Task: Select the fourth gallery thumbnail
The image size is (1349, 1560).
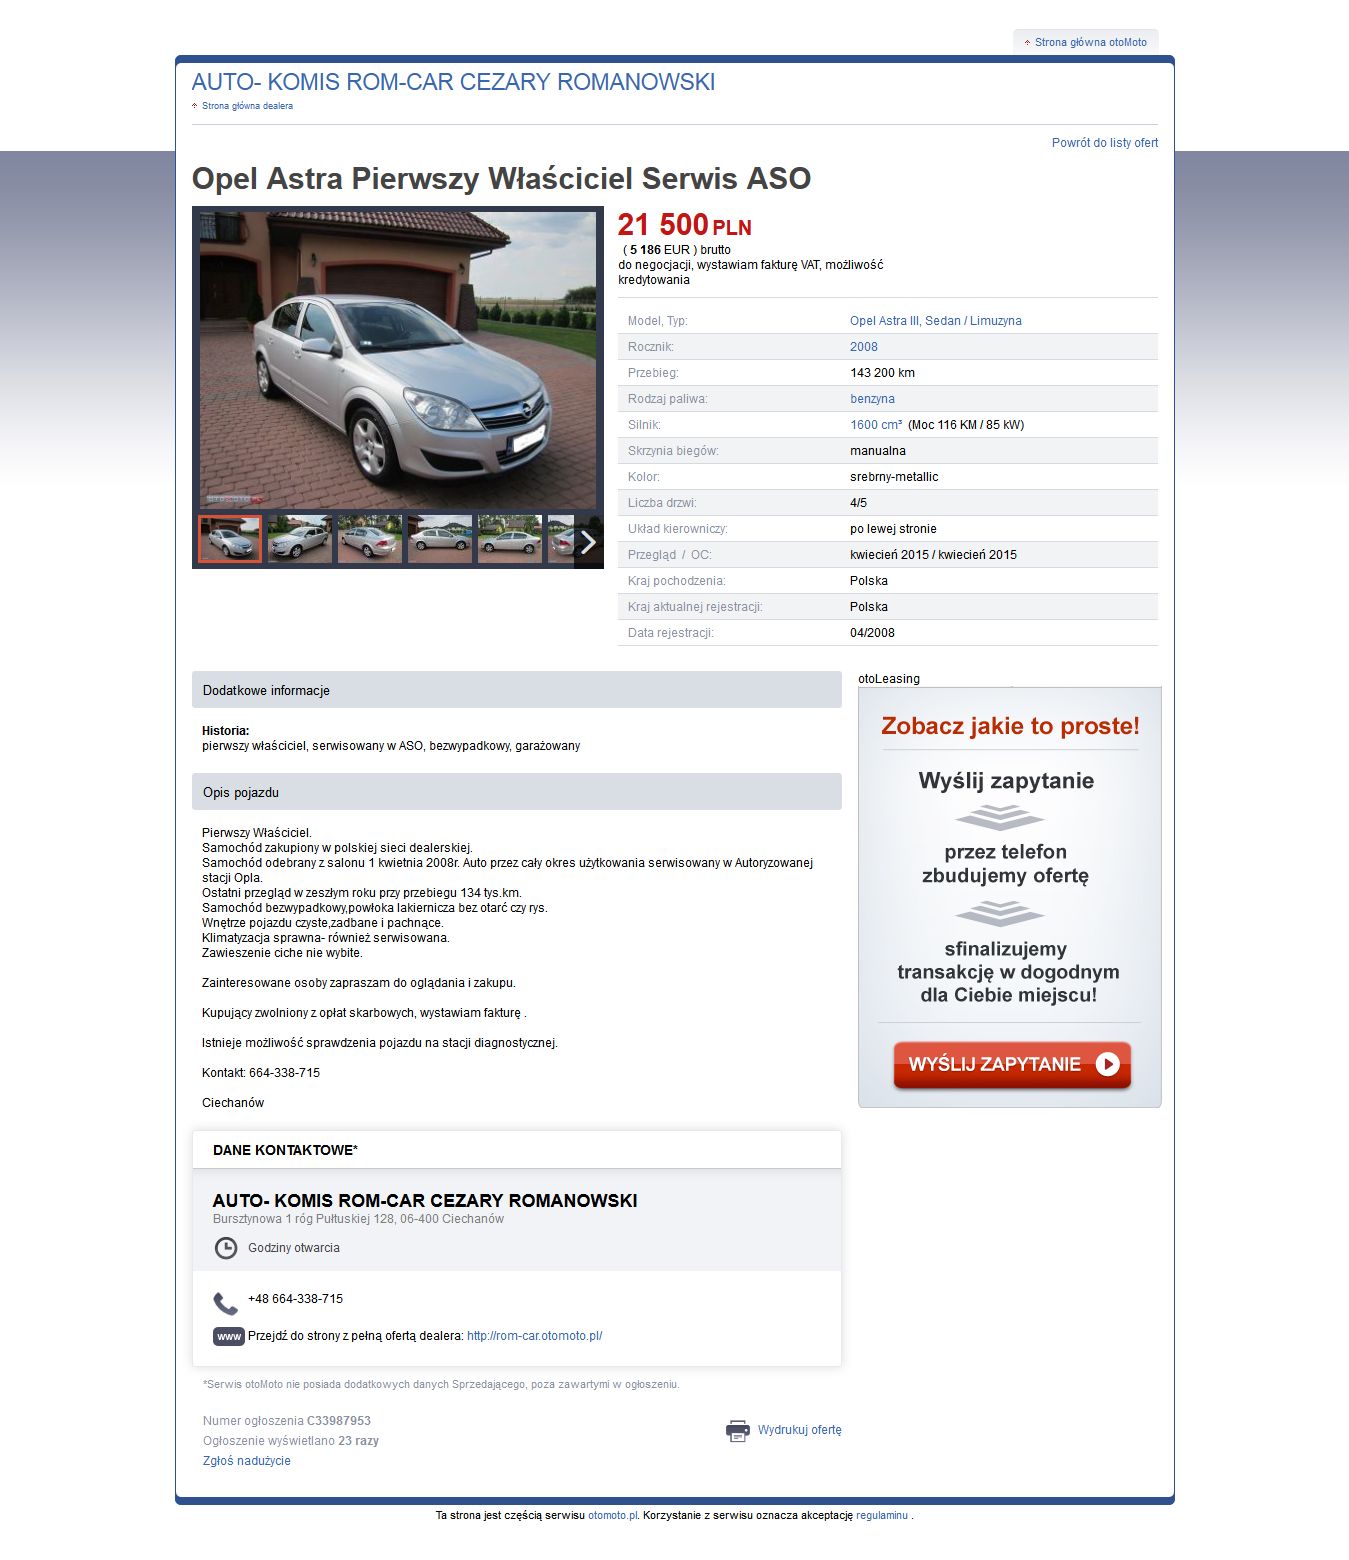Action: point(440,539)
